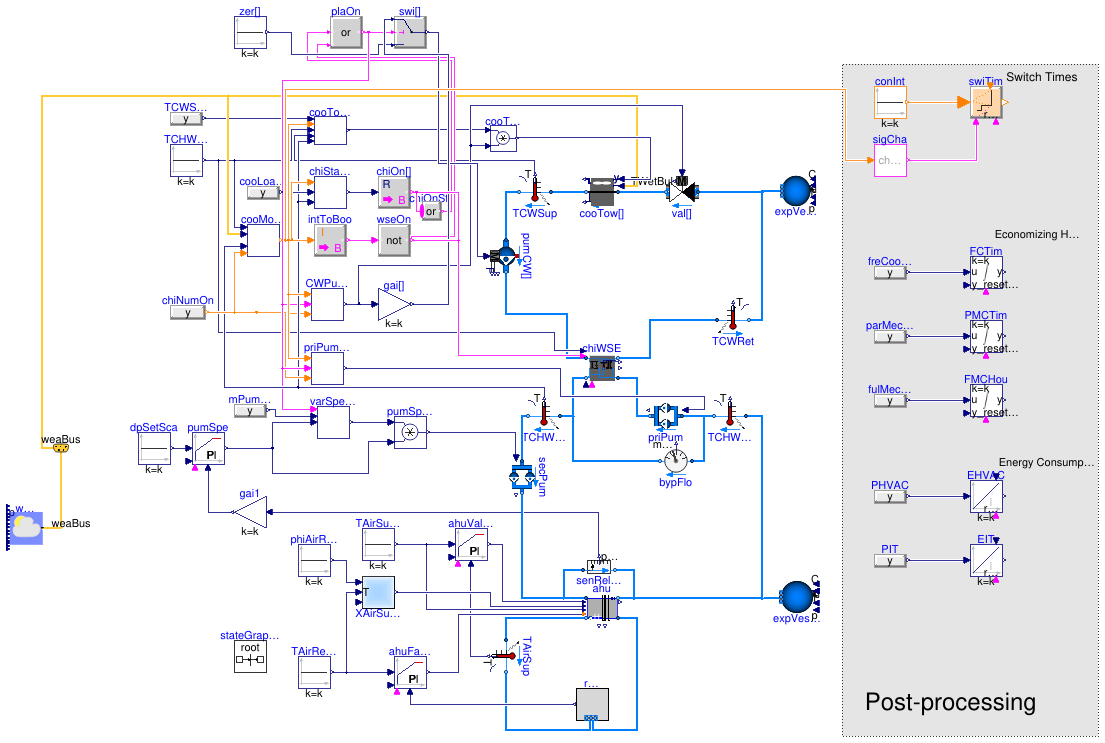This screenshot has width=1105, height=743.
Task: Select the gai1 gain triangle
Action: 250,512
